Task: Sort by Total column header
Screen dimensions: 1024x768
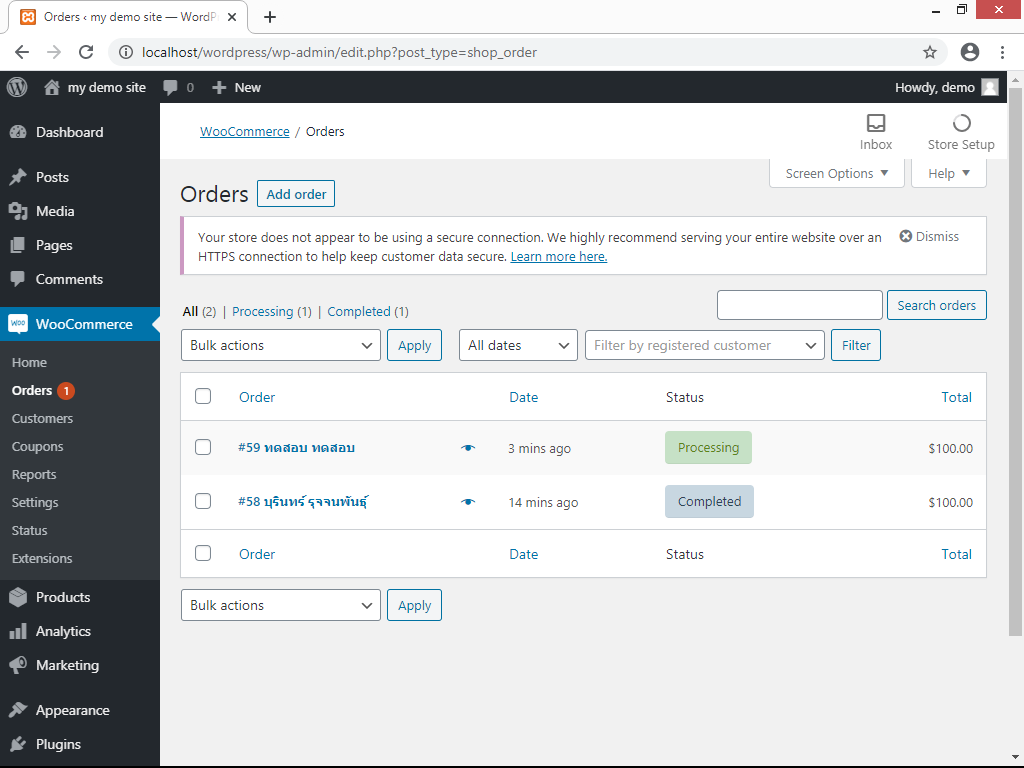Action: tap(957, 397)
